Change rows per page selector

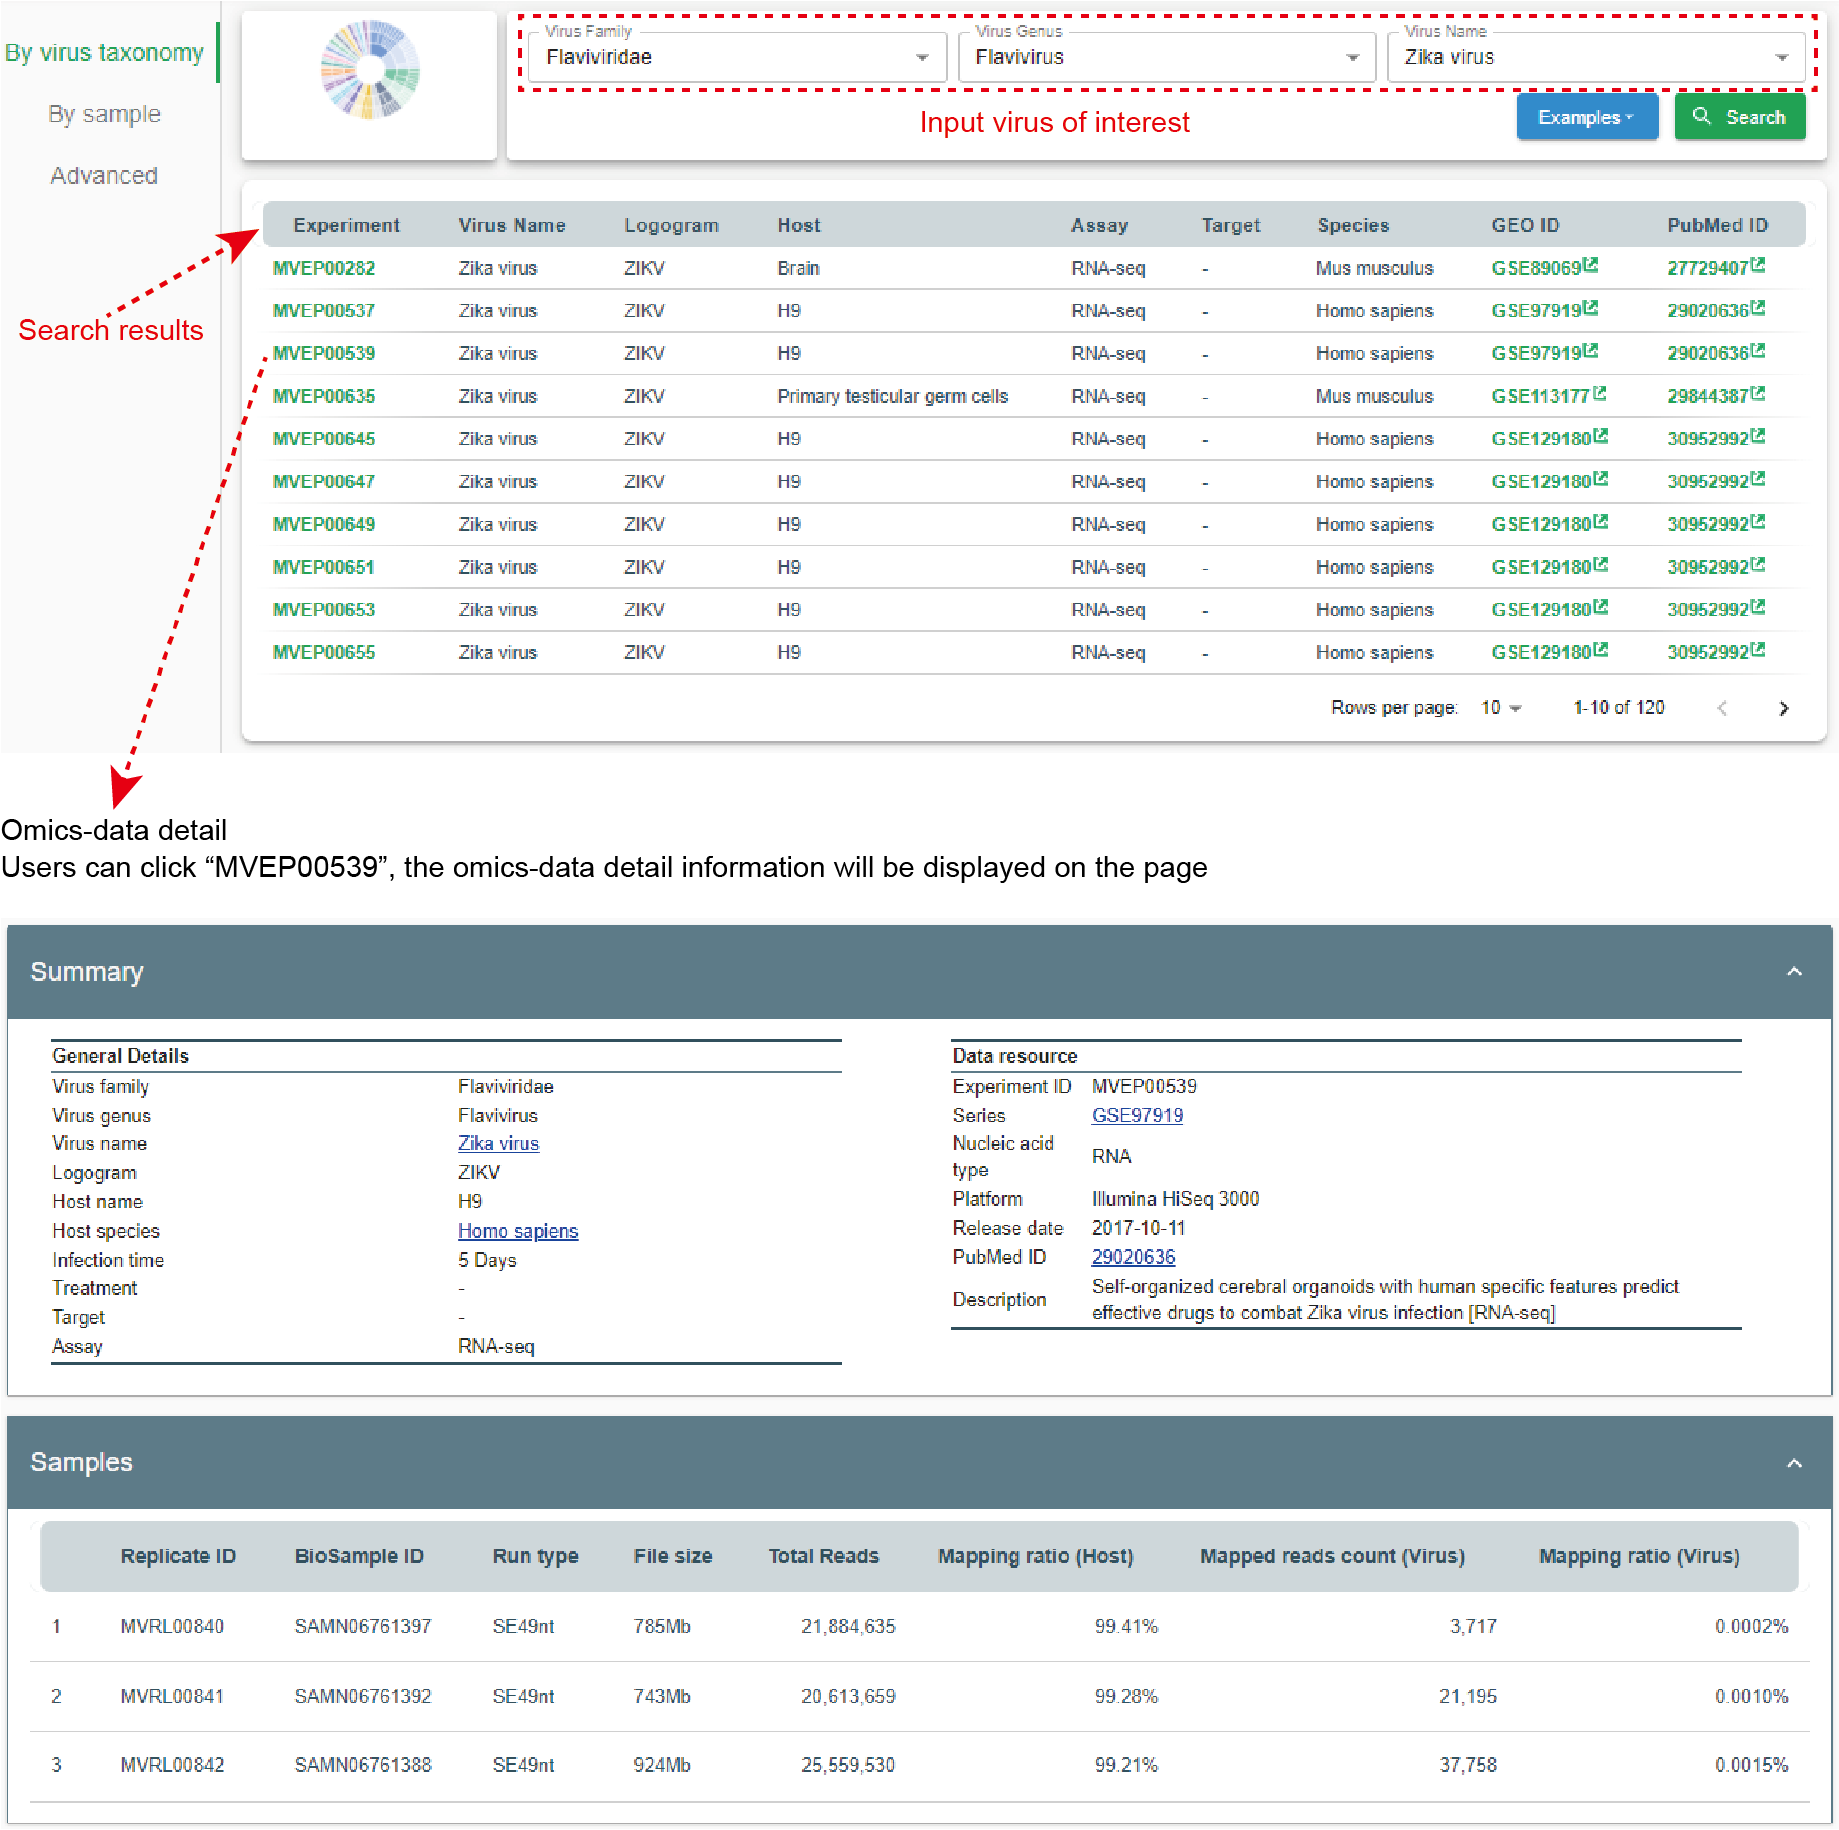point(1500,708)
